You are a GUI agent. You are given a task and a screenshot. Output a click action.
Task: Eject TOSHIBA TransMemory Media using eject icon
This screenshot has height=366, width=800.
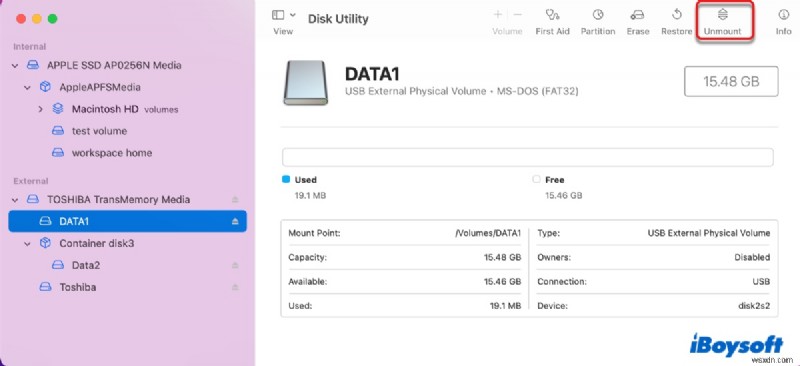235,200
